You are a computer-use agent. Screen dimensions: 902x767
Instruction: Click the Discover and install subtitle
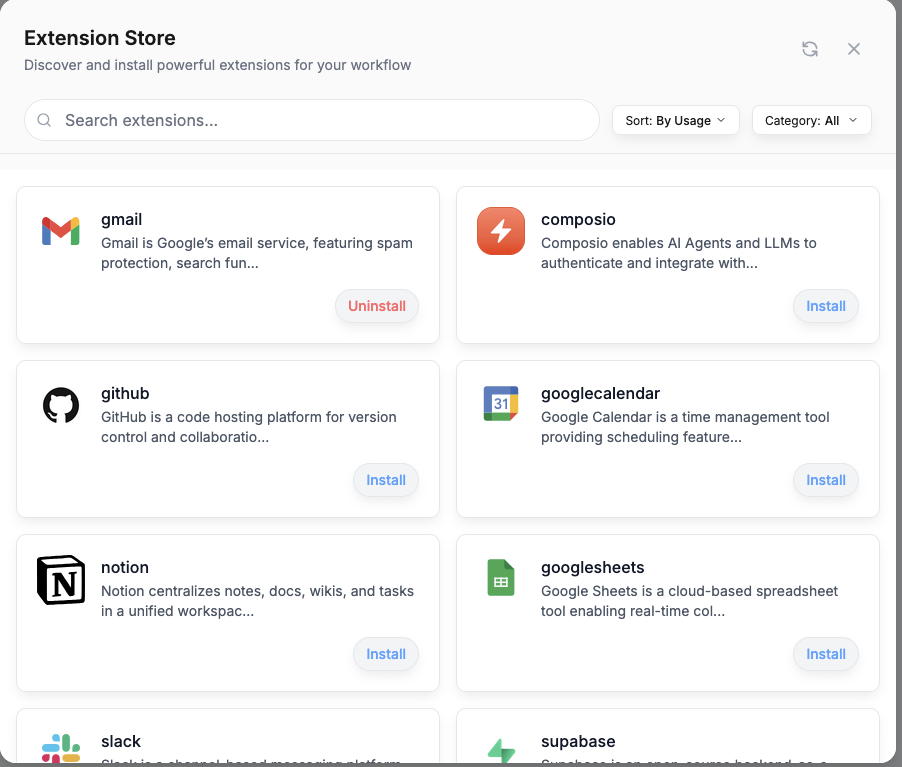point(217,65)
